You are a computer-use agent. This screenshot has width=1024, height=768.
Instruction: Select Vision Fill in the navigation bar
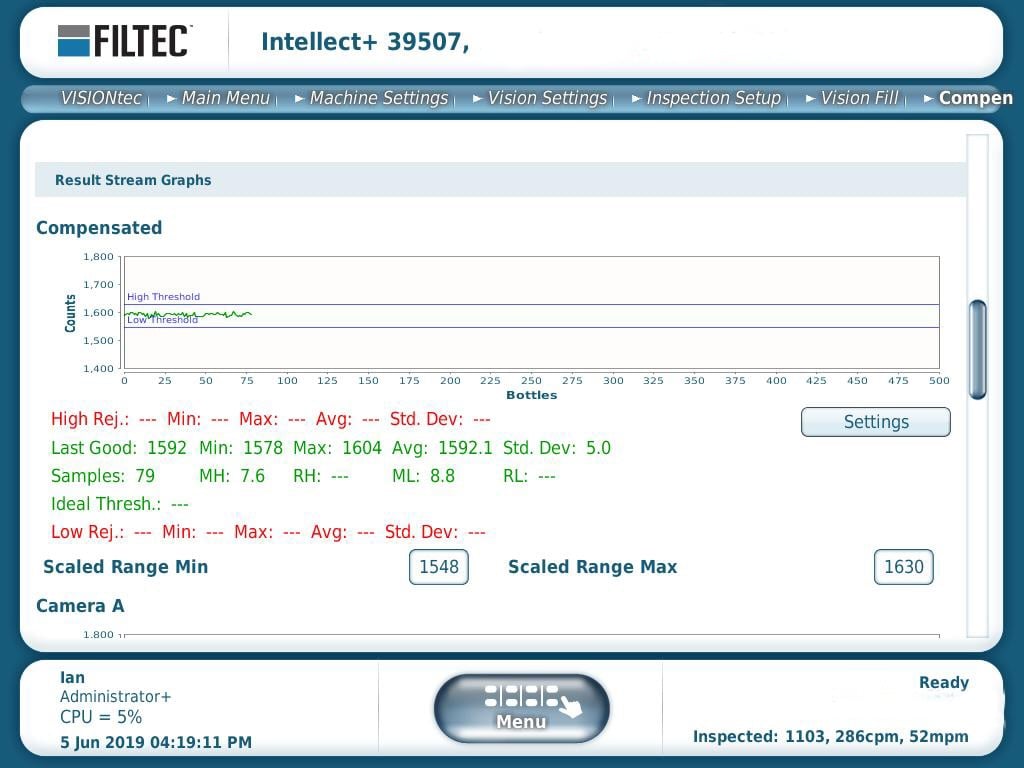click(862, 98)
